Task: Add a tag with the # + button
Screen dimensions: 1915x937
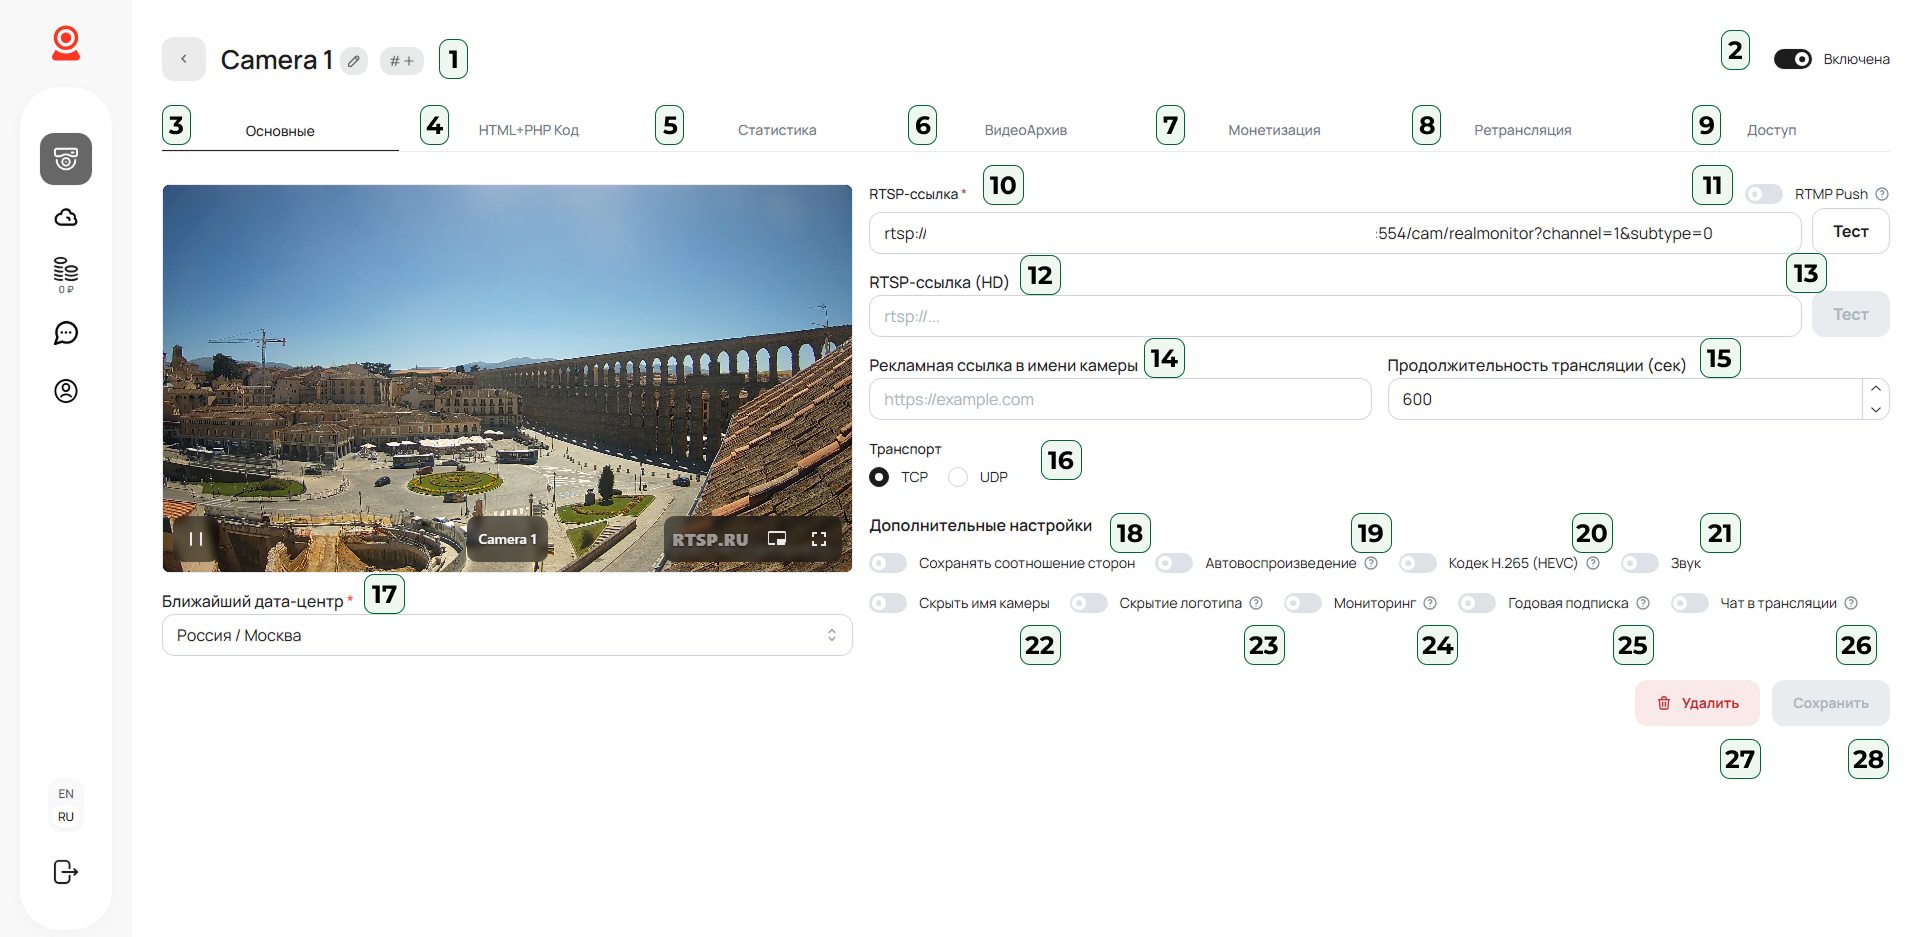Action: pos(402,61)
